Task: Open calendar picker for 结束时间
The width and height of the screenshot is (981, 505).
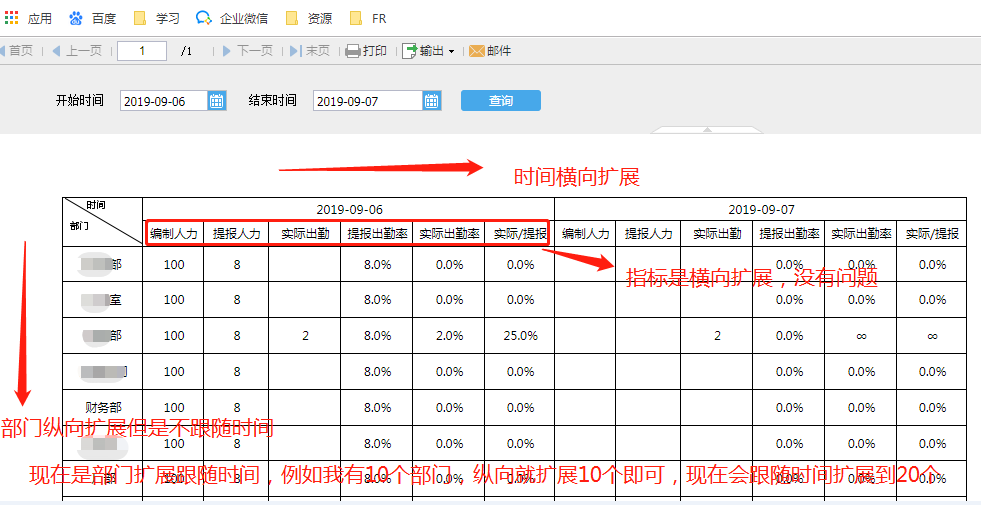Action: 431,101
